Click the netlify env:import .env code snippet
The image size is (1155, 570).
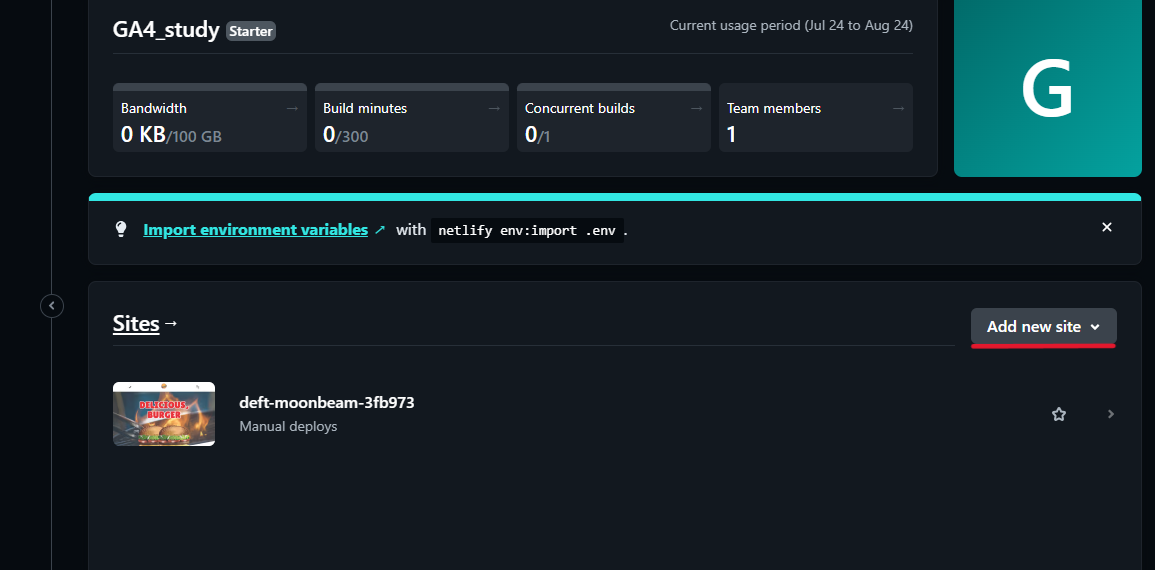pyautogui.click(x=527, y=230)
